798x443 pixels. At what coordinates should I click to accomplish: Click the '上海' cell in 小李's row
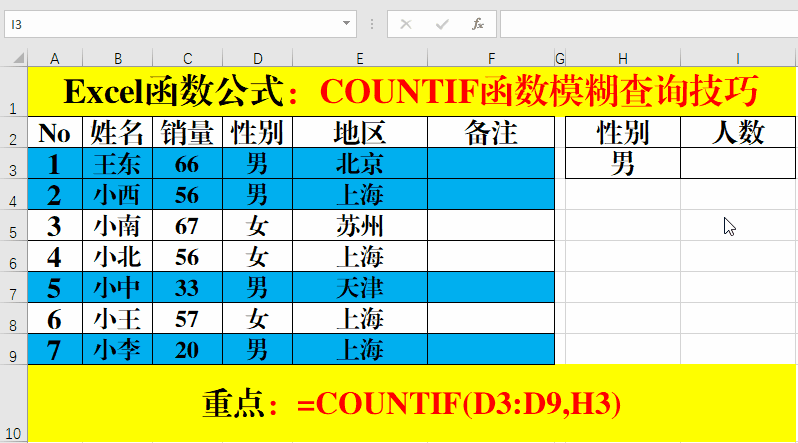[360, 350]
